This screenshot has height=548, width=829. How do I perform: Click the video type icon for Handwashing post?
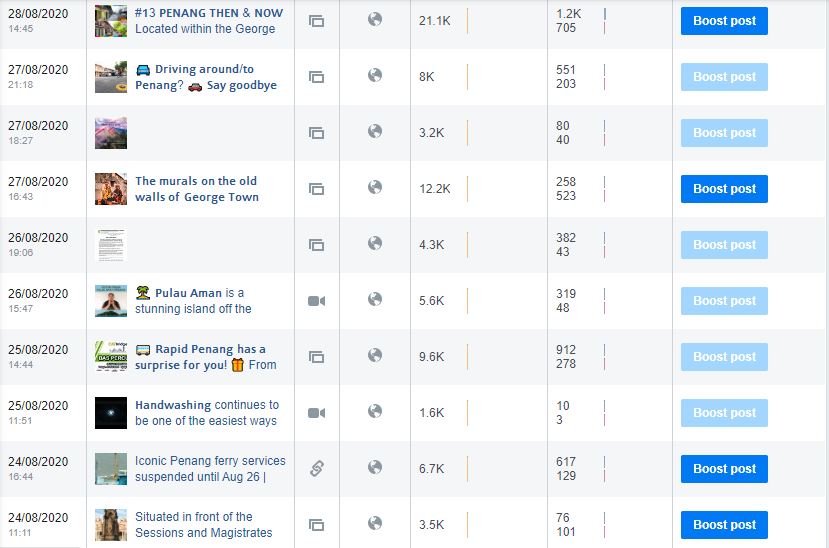pos(316,413)
